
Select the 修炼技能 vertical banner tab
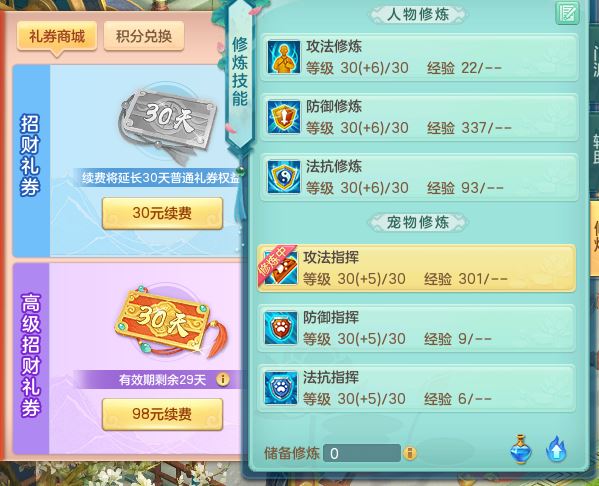pyautogui.click(x=240, y=73)
